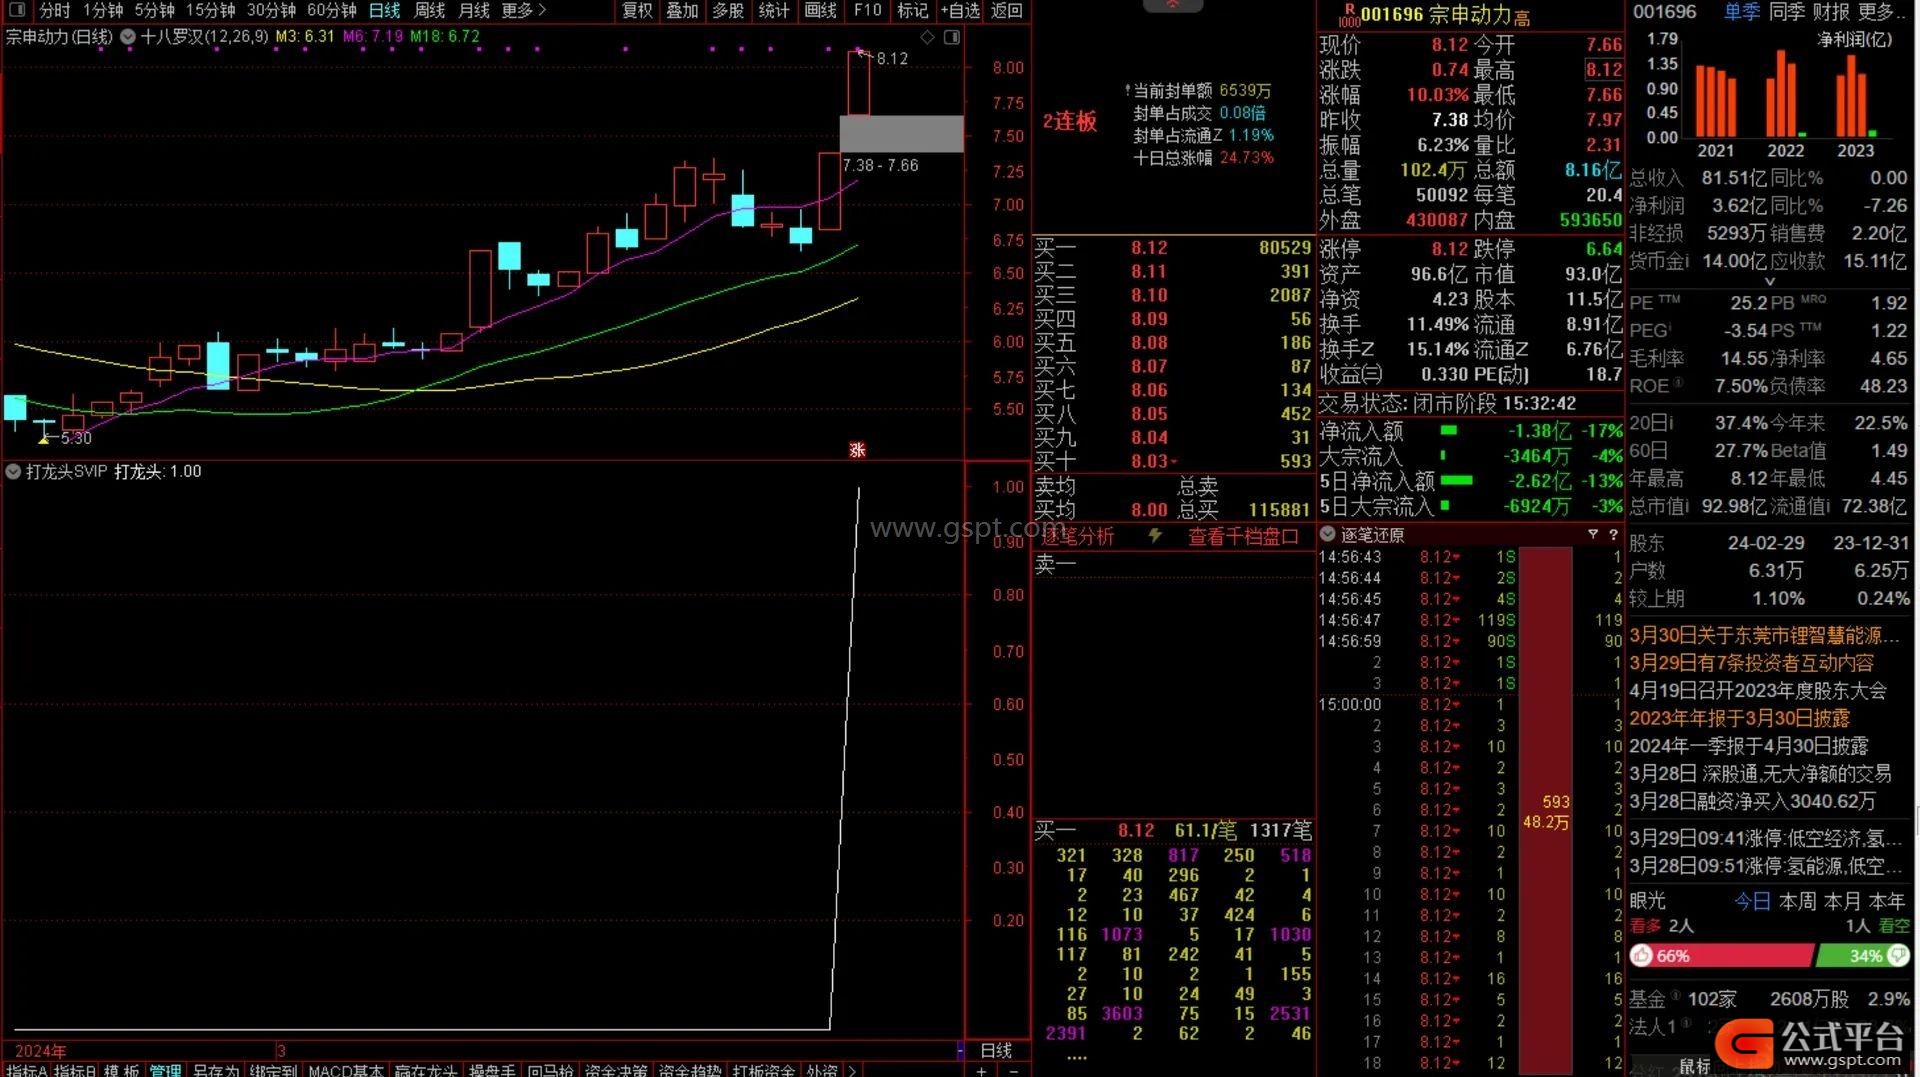Open 逐笔分析 link
The width and height of the screenshot is (1920, 1077).
1076,536
